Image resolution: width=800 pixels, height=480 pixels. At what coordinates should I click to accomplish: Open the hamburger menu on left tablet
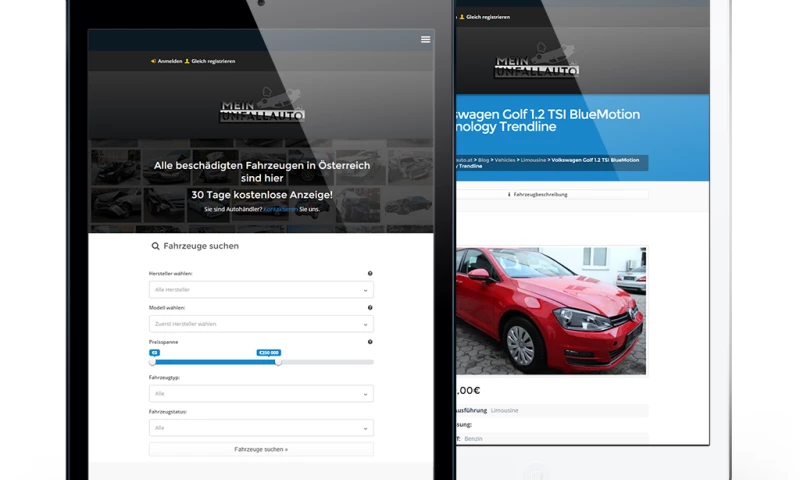[x=425, y=39]
